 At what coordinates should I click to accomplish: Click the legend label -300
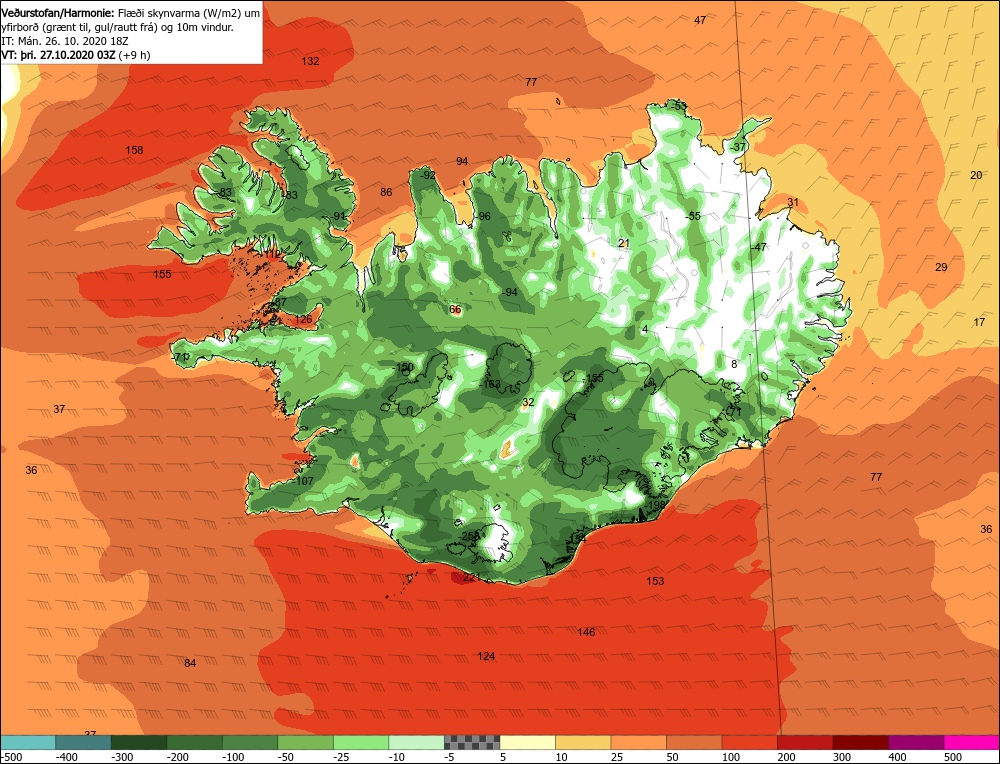point(122,757)
